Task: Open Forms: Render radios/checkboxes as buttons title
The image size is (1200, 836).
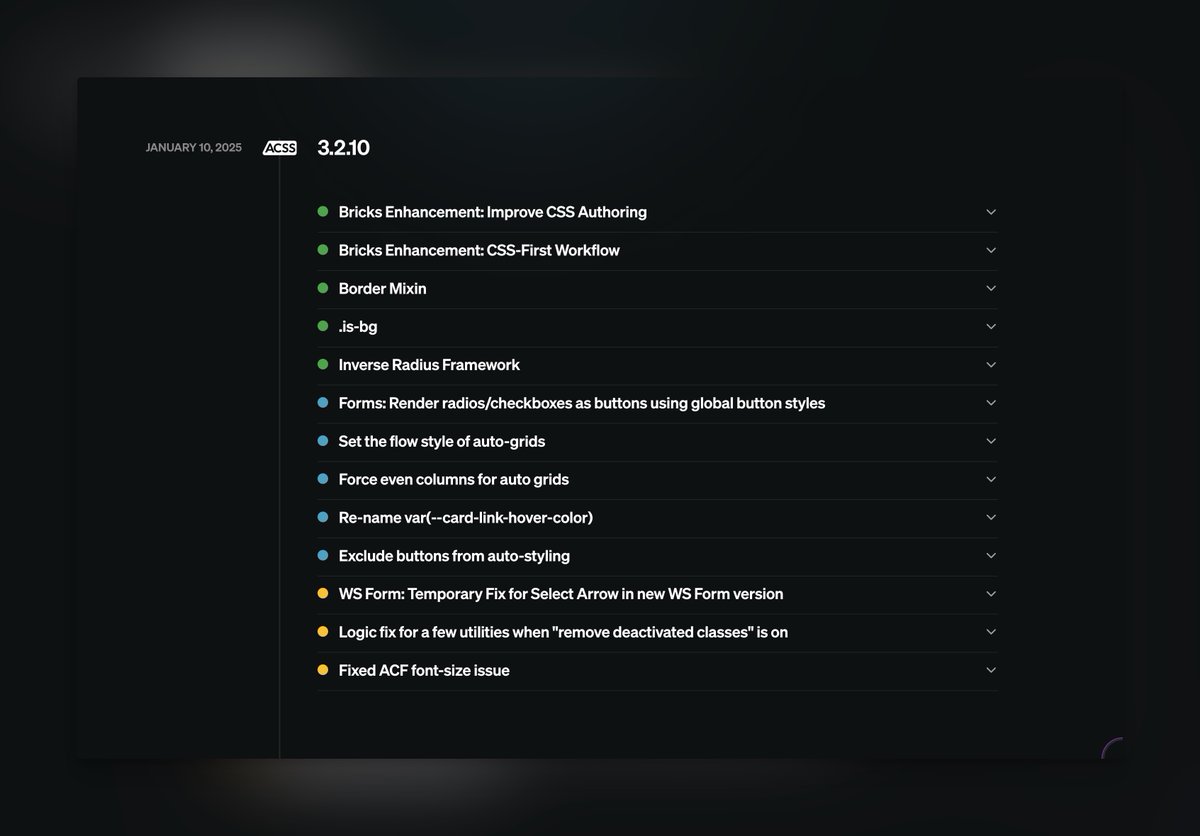Action: point(582,403)
